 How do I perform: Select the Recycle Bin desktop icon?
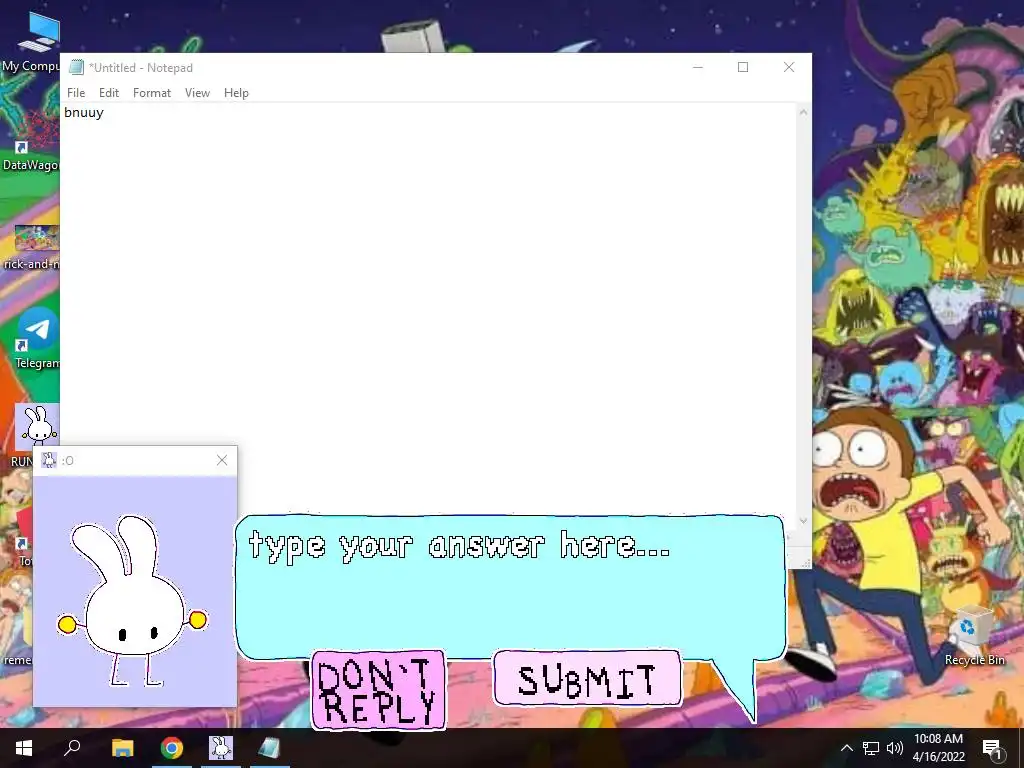pyautogui.click(x=974, y=635)
